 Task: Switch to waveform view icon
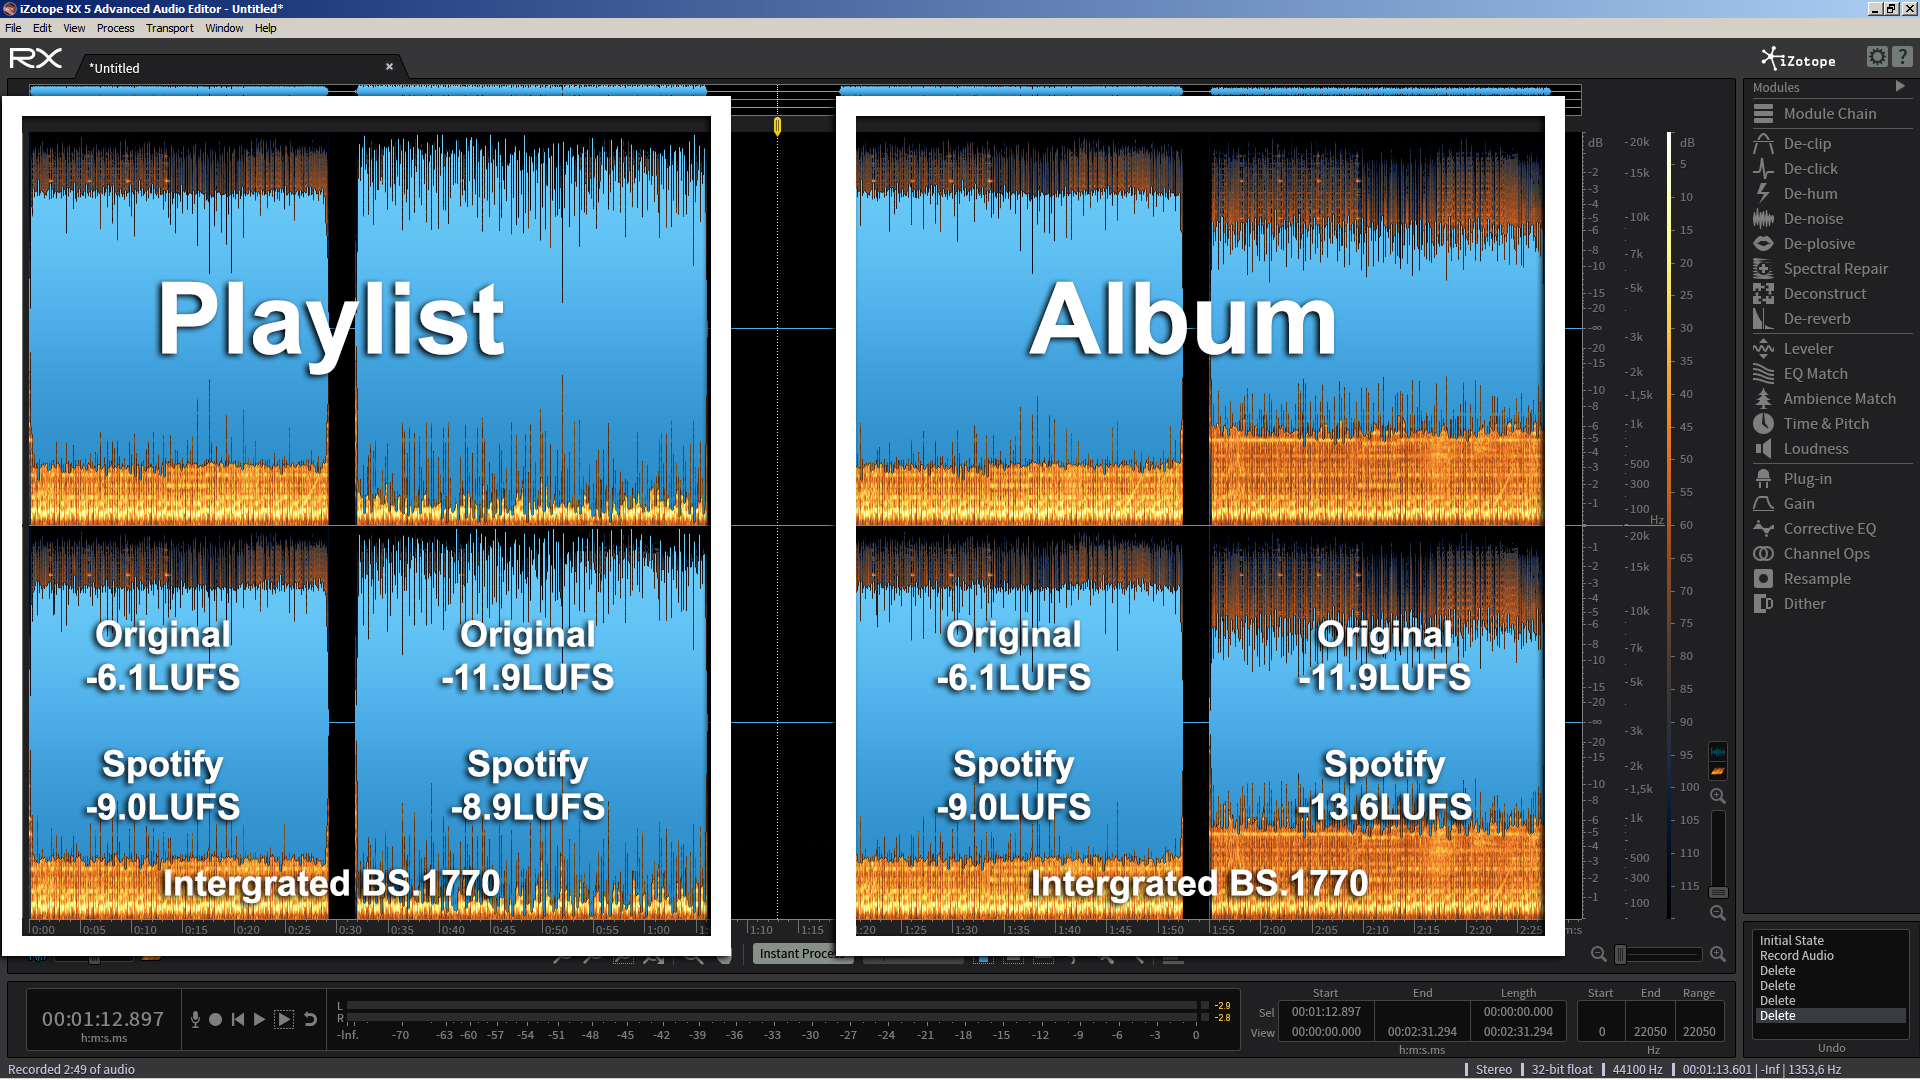tap(1718, 752)
